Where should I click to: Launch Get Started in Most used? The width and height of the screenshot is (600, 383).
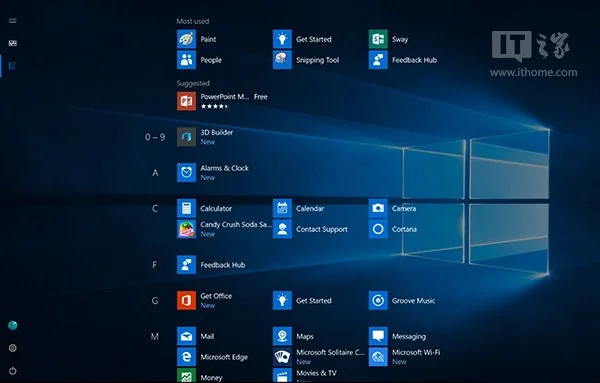[282, 39]
